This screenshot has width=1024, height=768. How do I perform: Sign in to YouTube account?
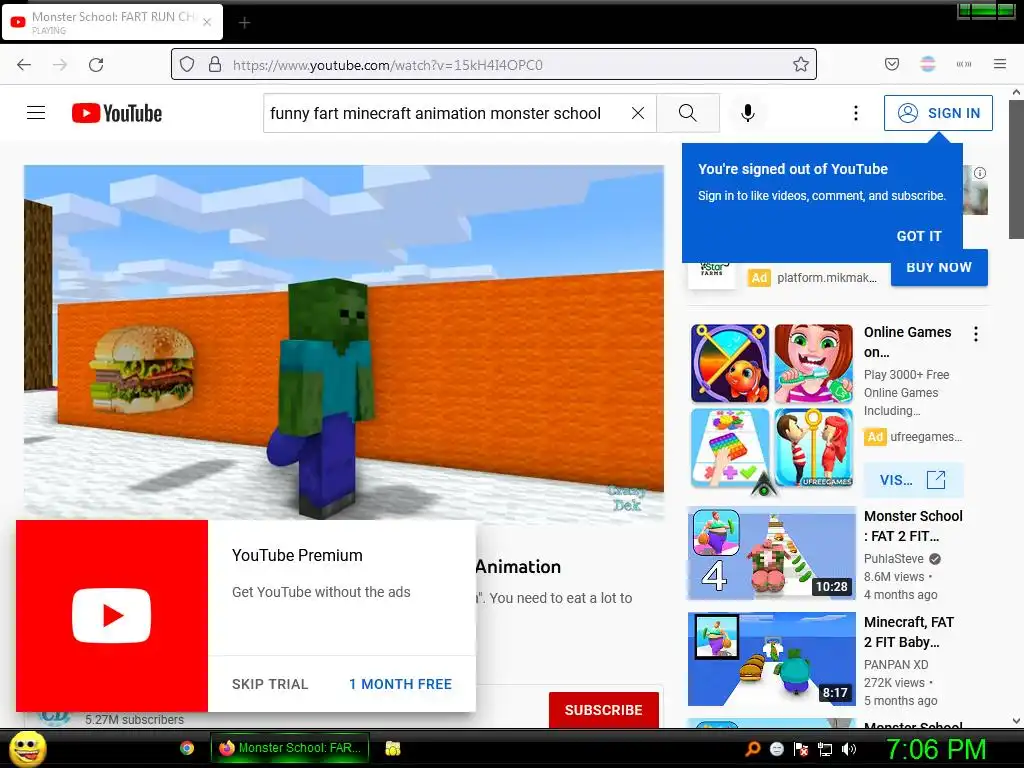(x=938, y=113)
